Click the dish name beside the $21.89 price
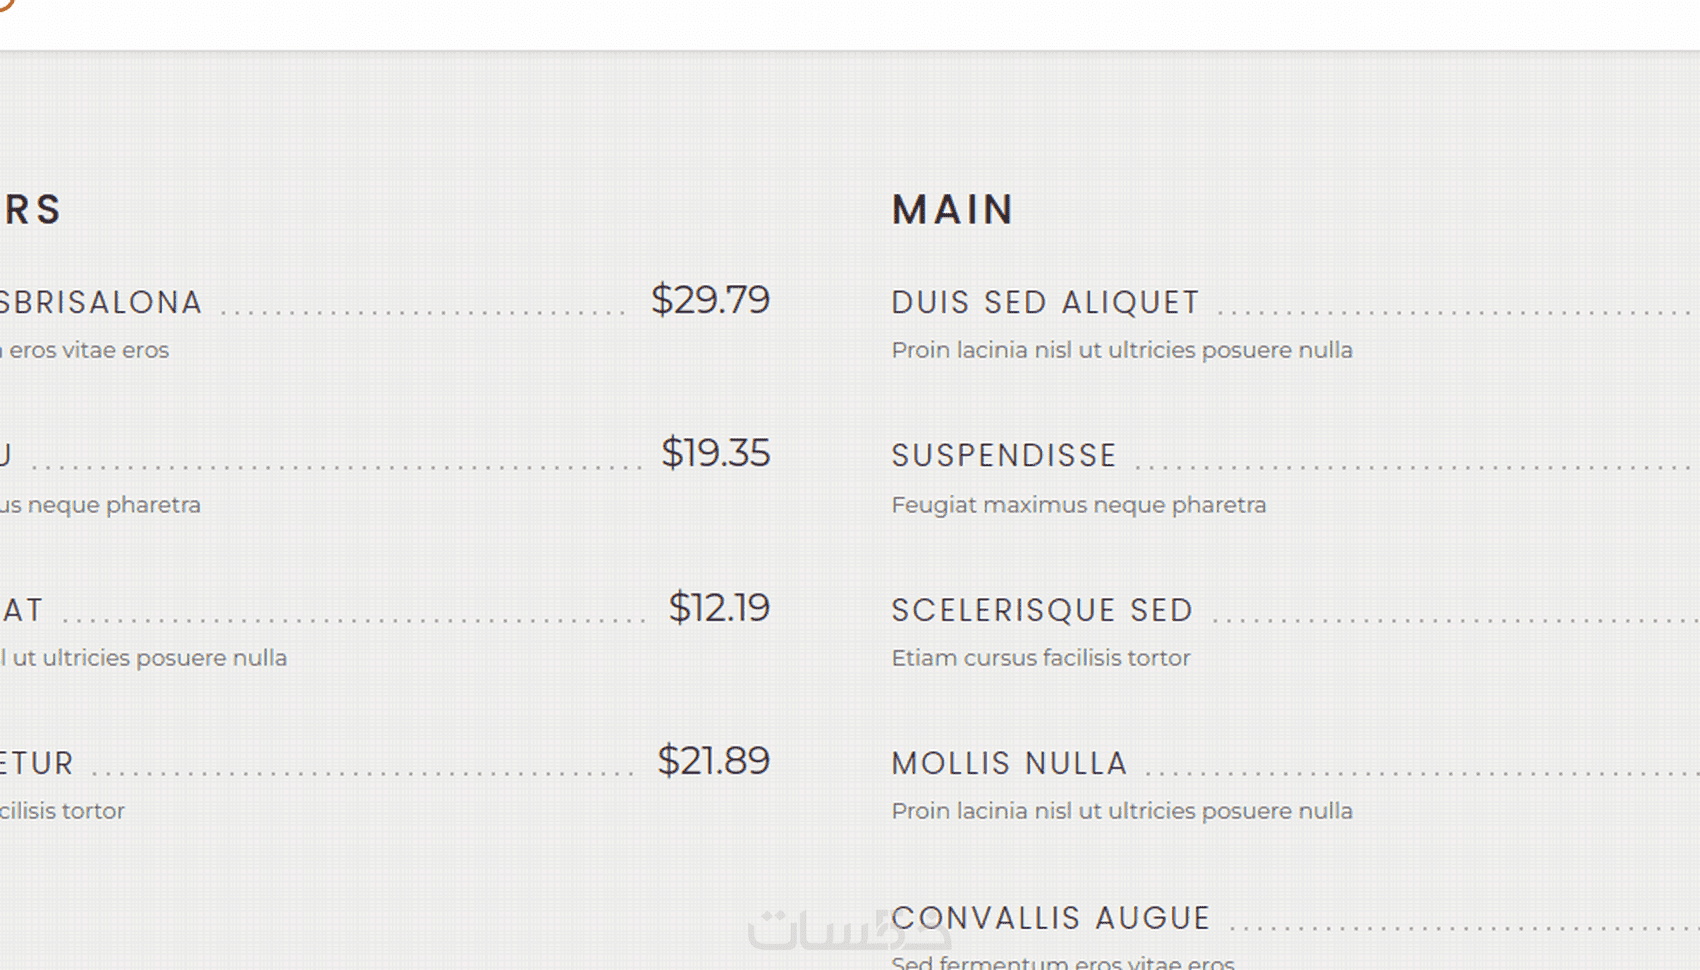Viewport: 1700px width, 970px height. [x=37, y=764]
